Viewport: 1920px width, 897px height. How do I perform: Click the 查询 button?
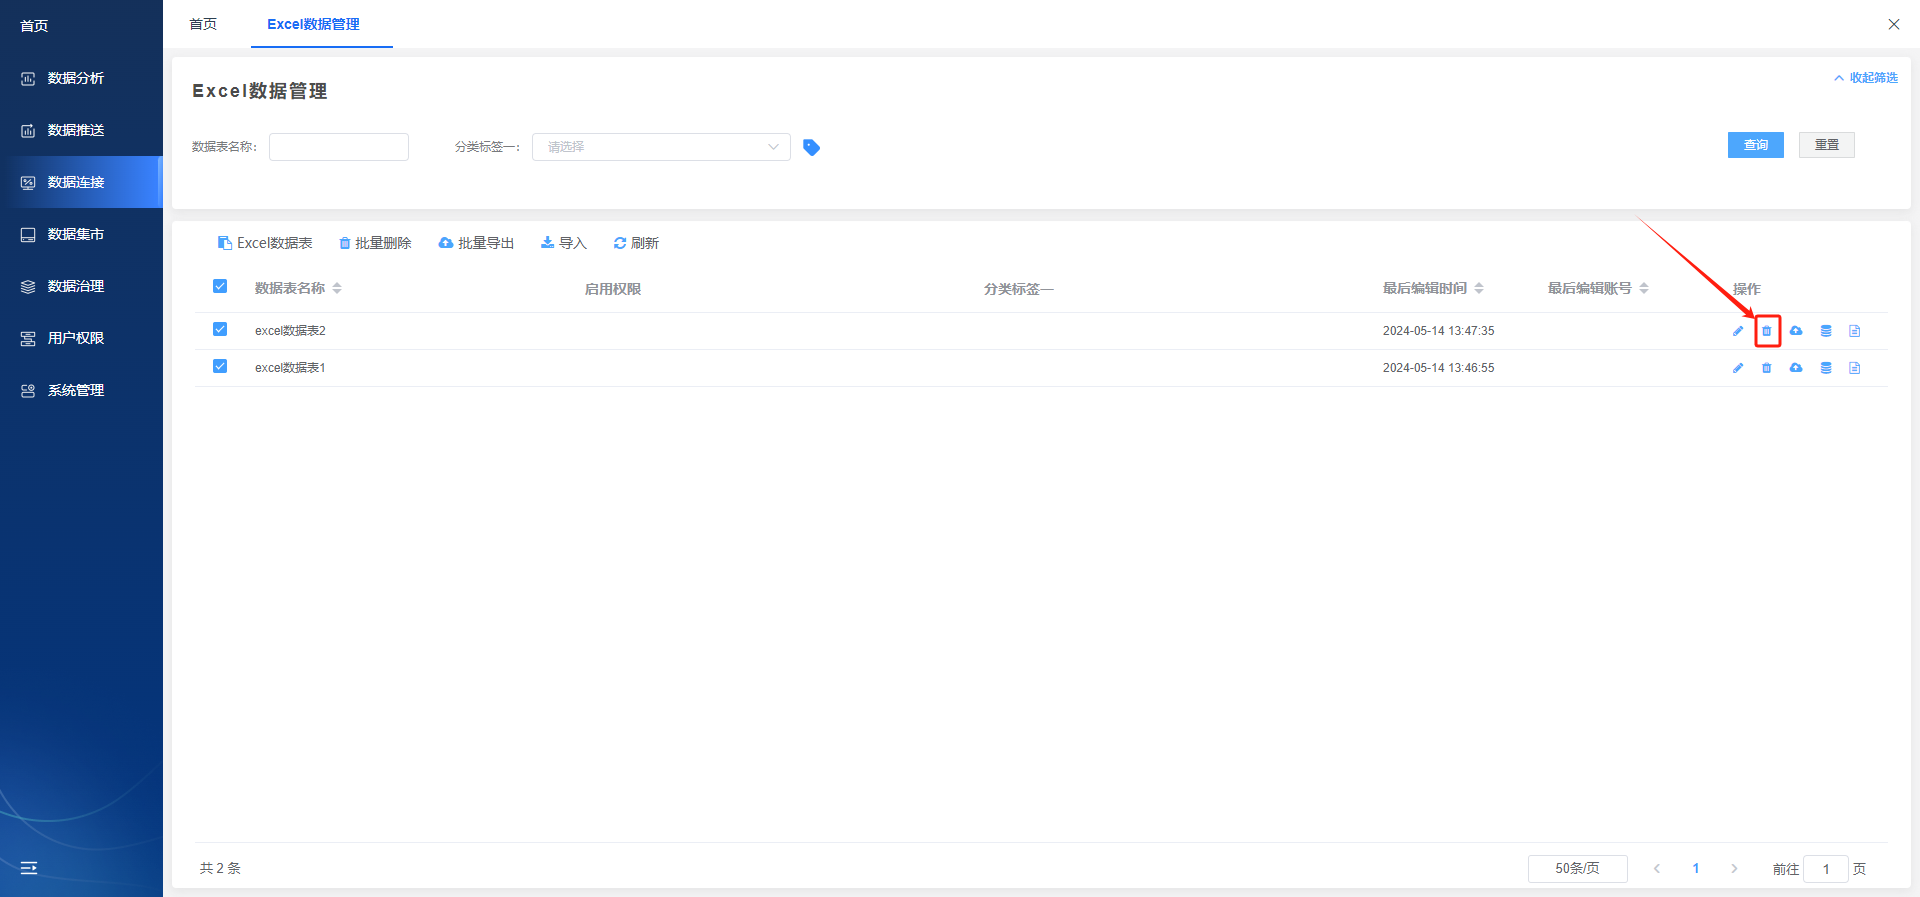[x=1756, y=145]
